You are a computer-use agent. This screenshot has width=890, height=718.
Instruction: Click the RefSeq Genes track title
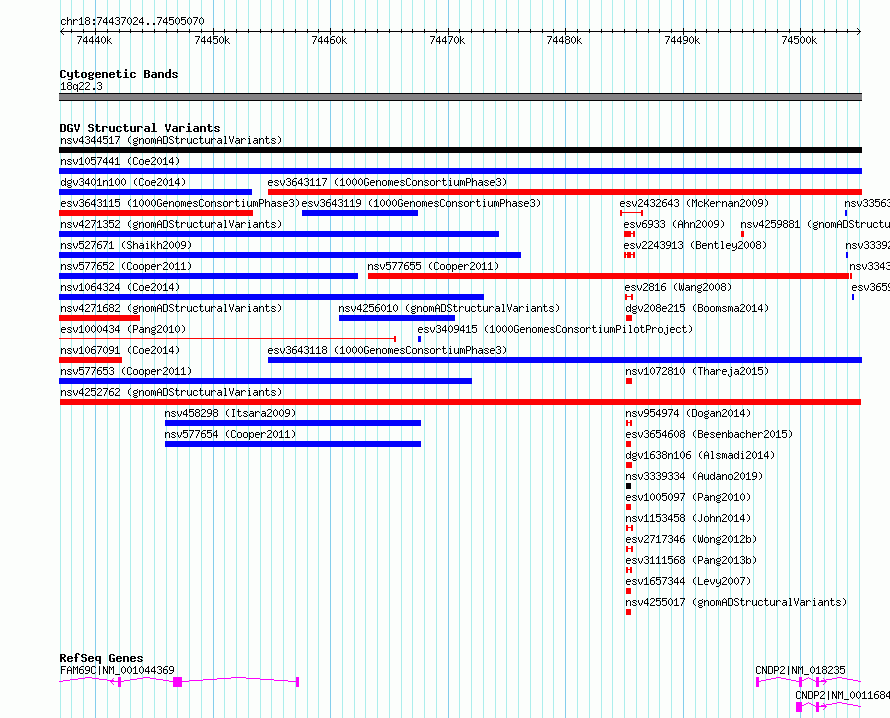[x=101, y=658]
